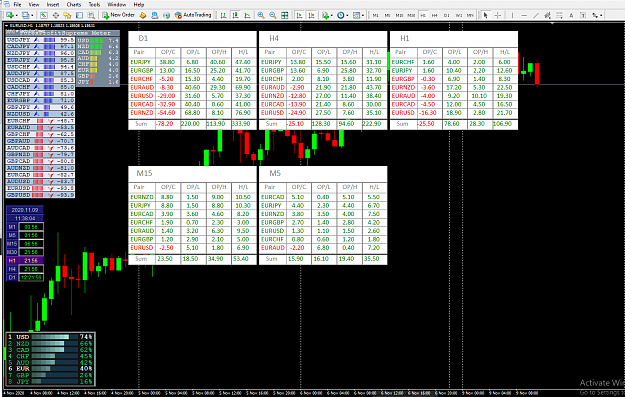Screen dimensions: 625x397
Task: Select the Text Label tool
Action: (583, 15)
